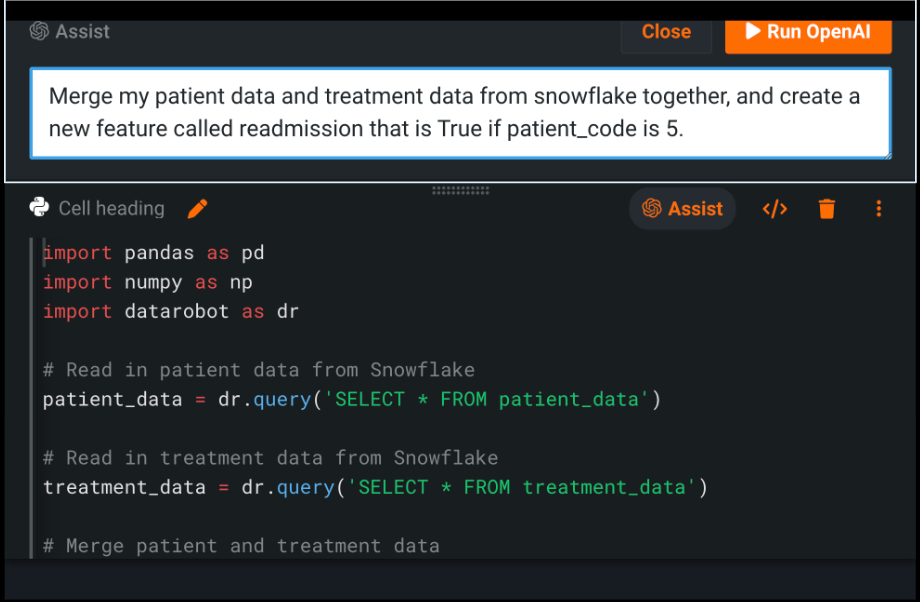
Task: Place cursor on the import pandas line
Action: click(150, 252)
